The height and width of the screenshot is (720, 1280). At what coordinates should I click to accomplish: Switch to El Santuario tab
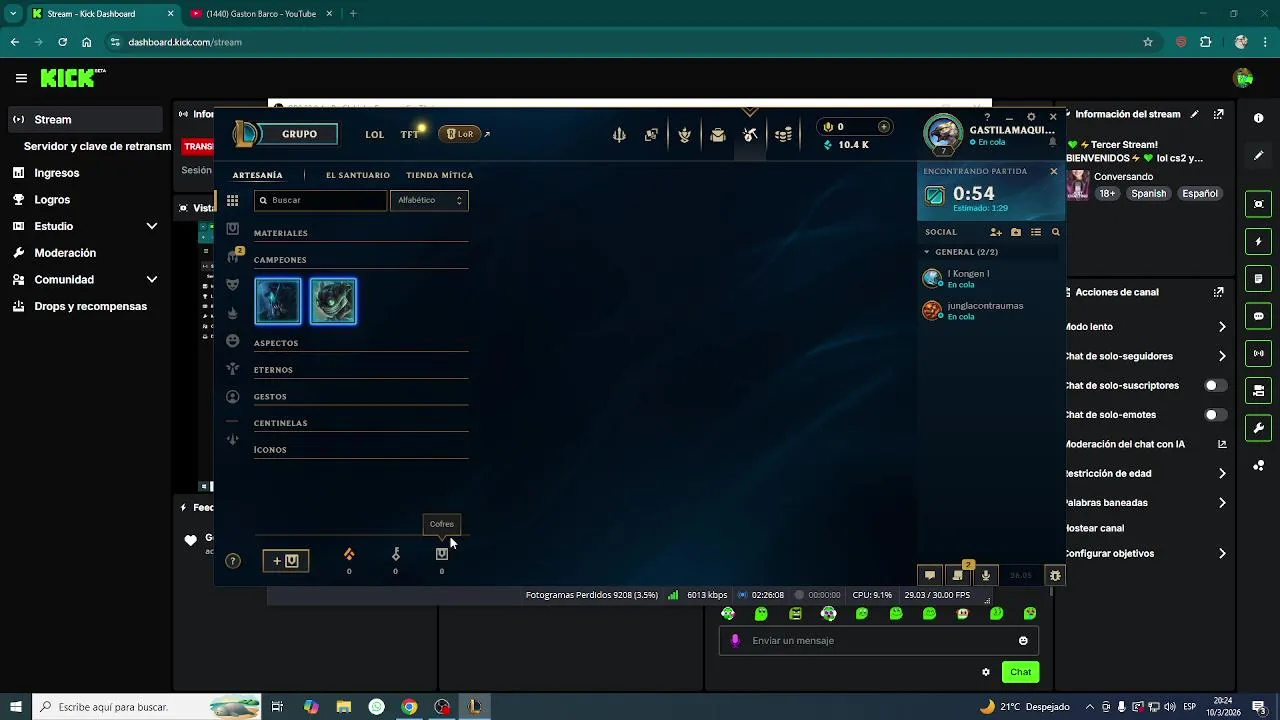pos(358,175)
